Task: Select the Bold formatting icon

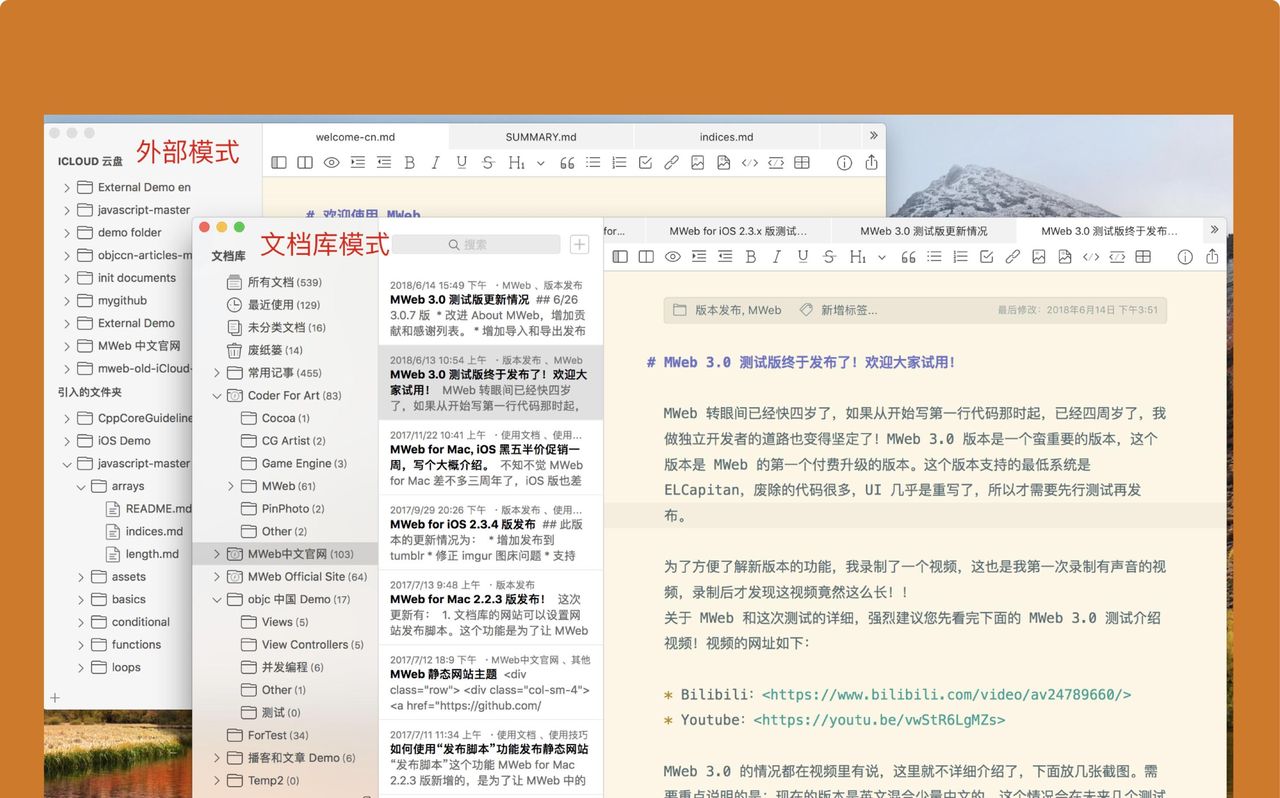Action: [x=750, y=257]
